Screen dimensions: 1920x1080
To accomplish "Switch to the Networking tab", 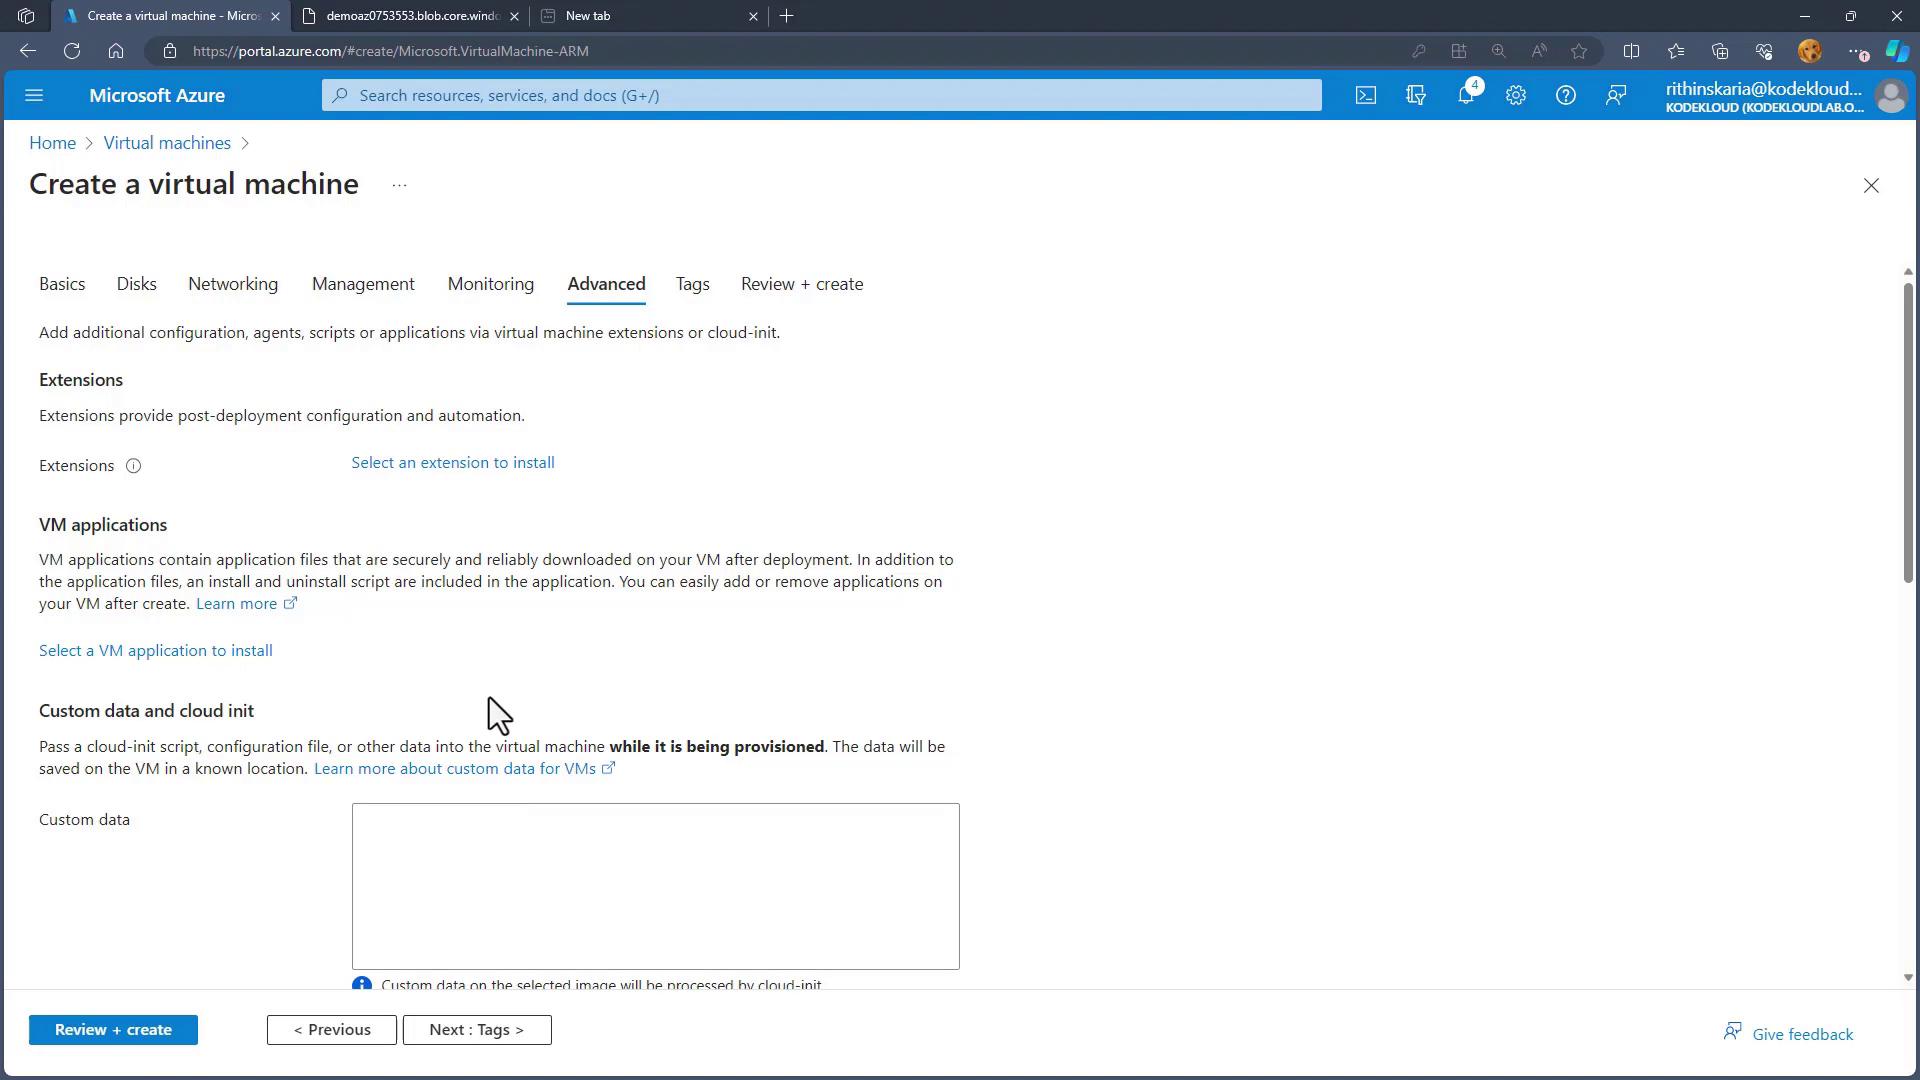I will [x=233, y=284].
